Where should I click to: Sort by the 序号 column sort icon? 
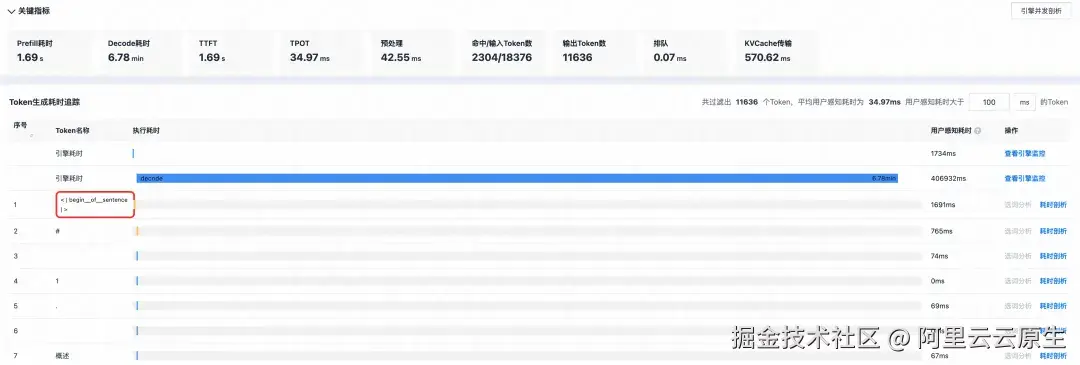click(32, 136)
